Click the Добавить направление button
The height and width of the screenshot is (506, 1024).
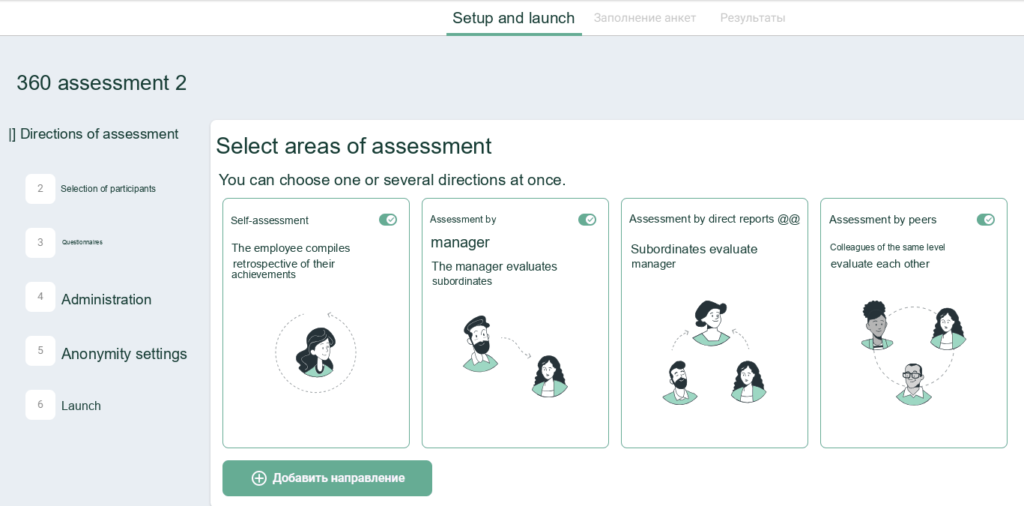click(x=327, y=478)
